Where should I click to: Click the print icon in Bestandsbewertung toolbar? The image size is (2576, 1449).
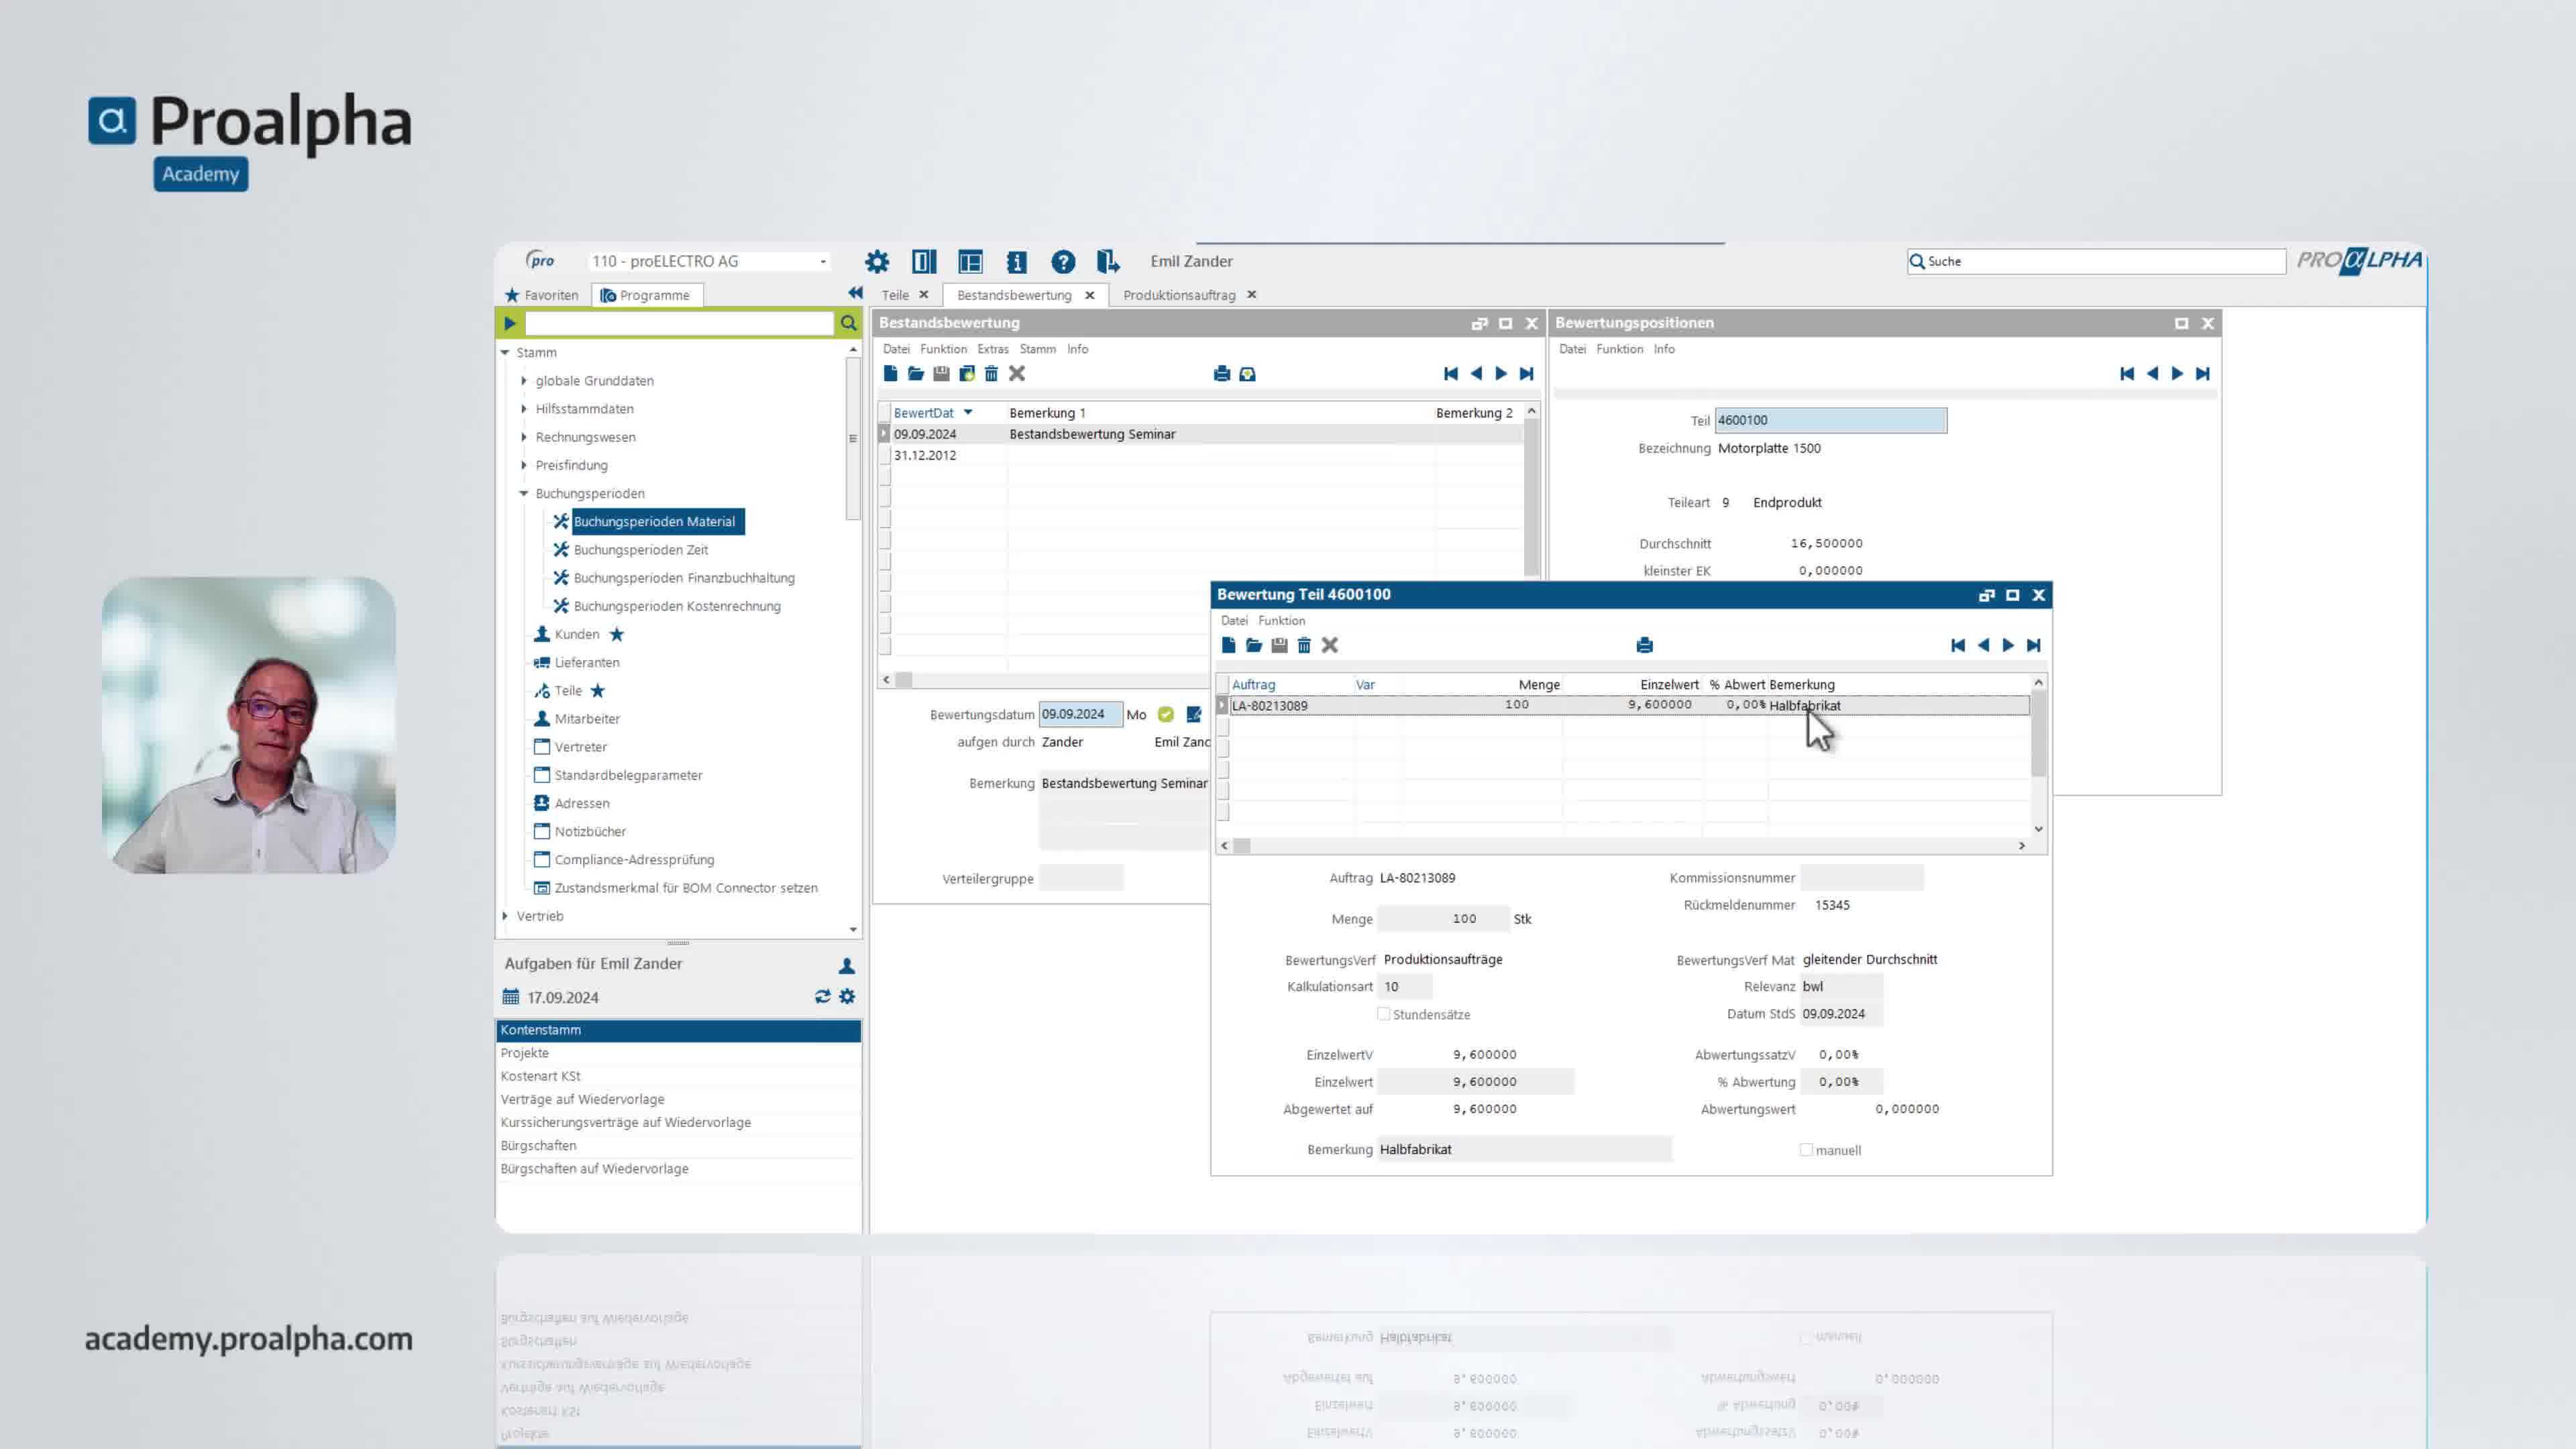[x=1221, y=374]
